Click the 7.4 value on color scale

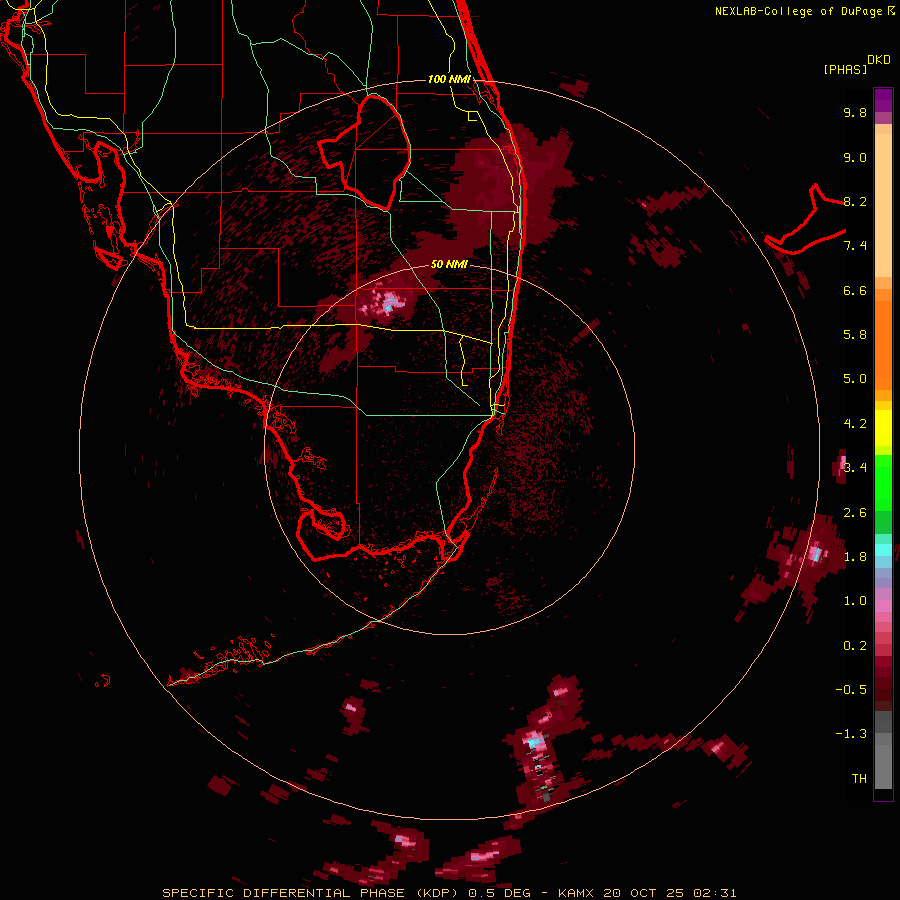(x=855, y=246)
